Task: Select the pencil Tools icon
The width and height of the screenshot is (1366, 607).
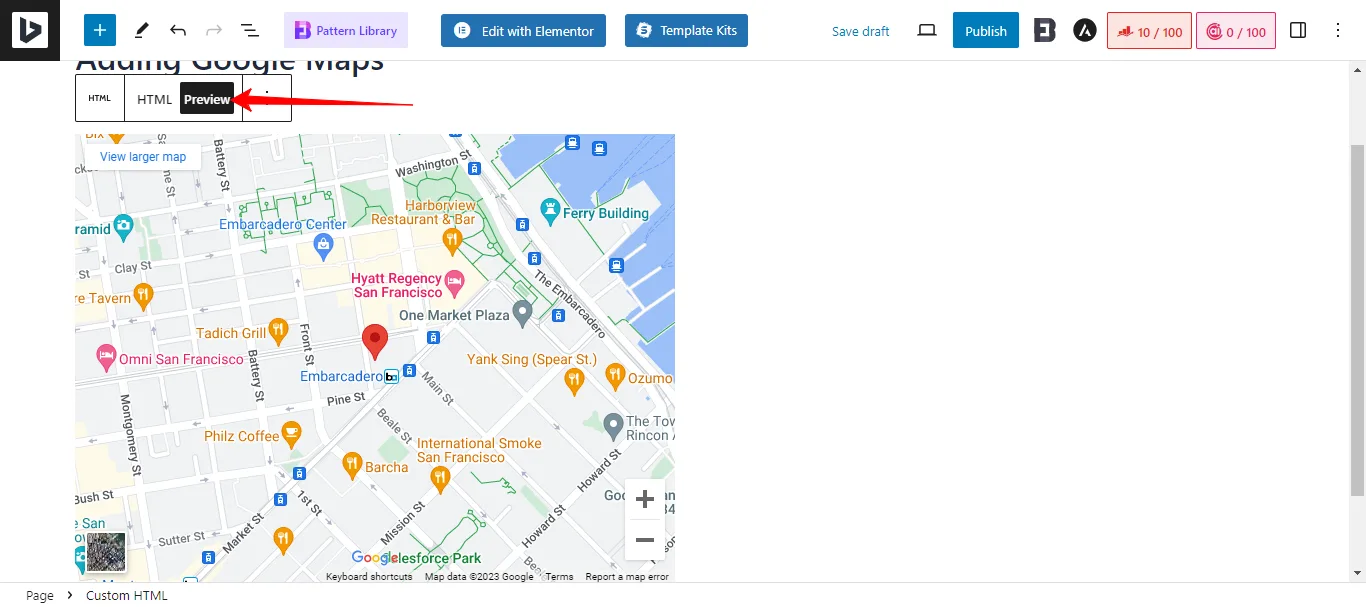Action: click(x=141, y=31)
